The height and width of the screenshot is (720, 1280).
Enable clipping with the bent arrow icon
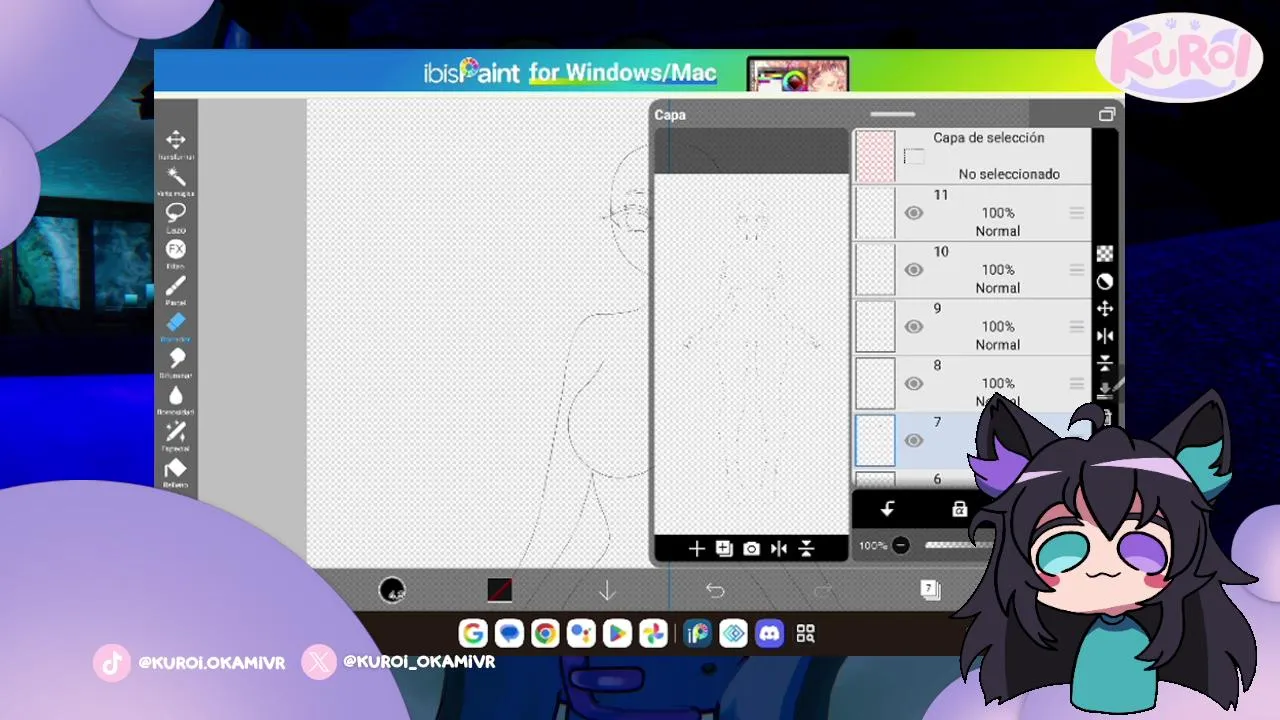coord(887,509)
